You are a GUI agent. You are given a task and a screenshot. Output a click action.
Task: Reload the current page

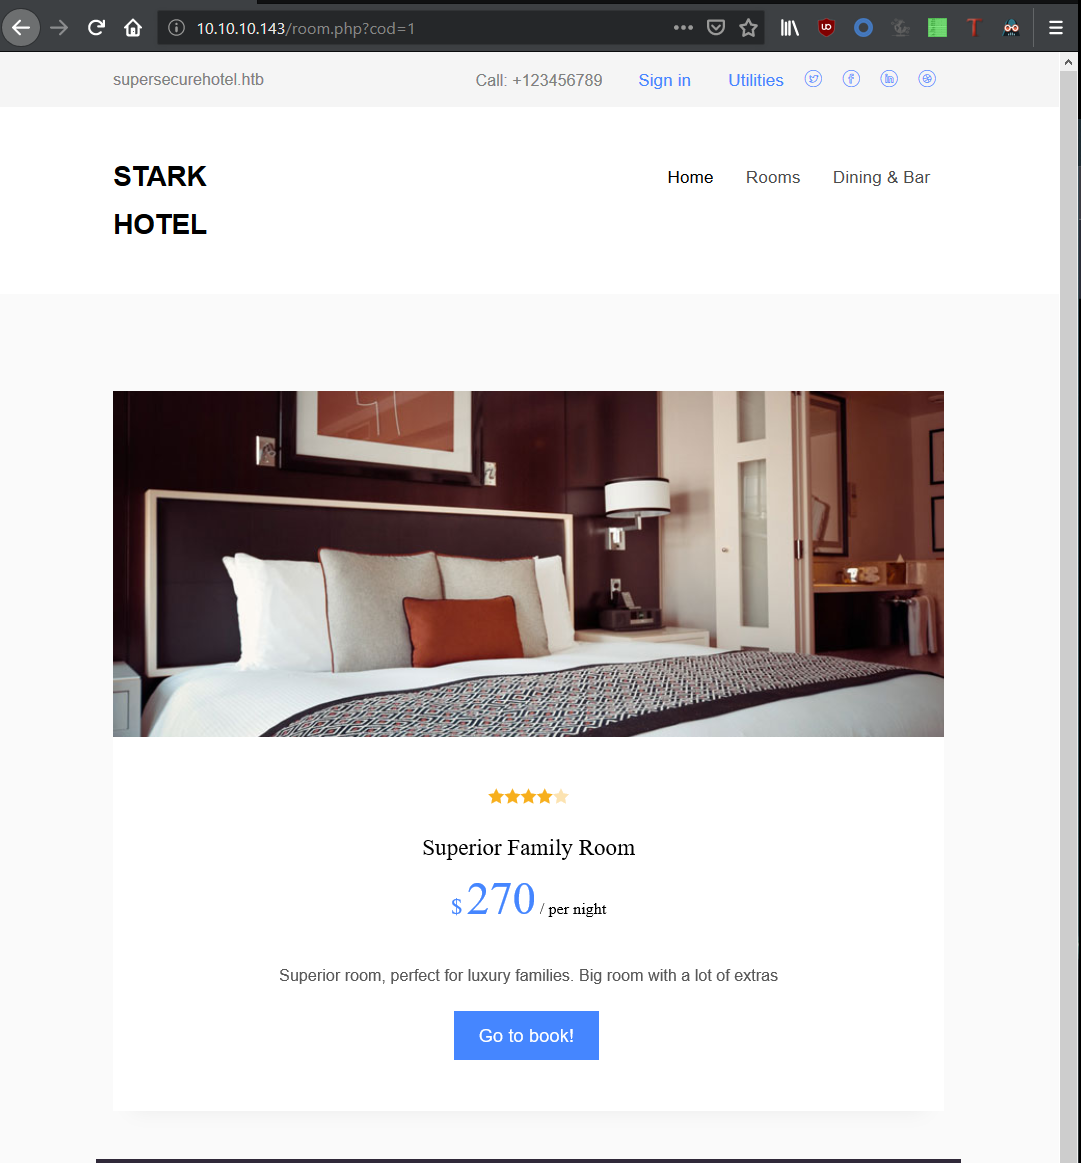[96, 28]
